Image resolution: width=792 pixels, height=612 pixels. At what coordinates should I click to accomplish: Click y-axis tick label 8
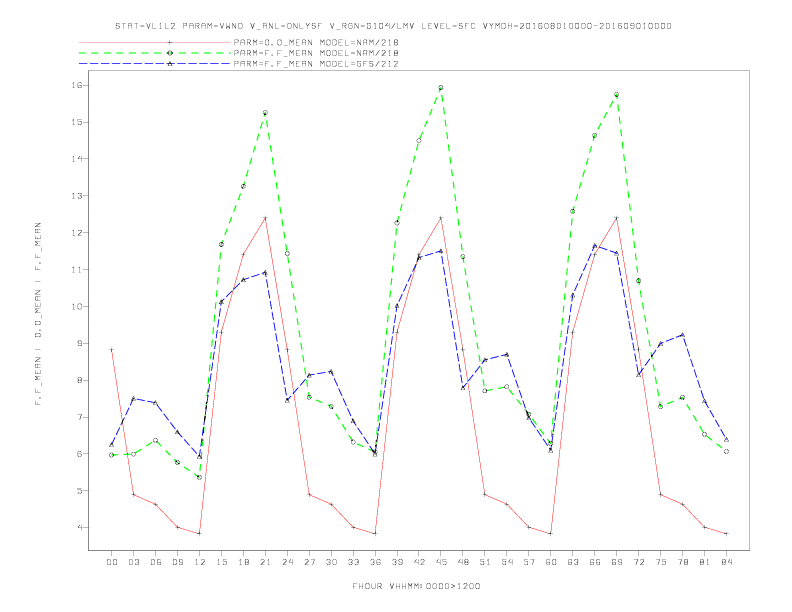(x=79, y=380)
